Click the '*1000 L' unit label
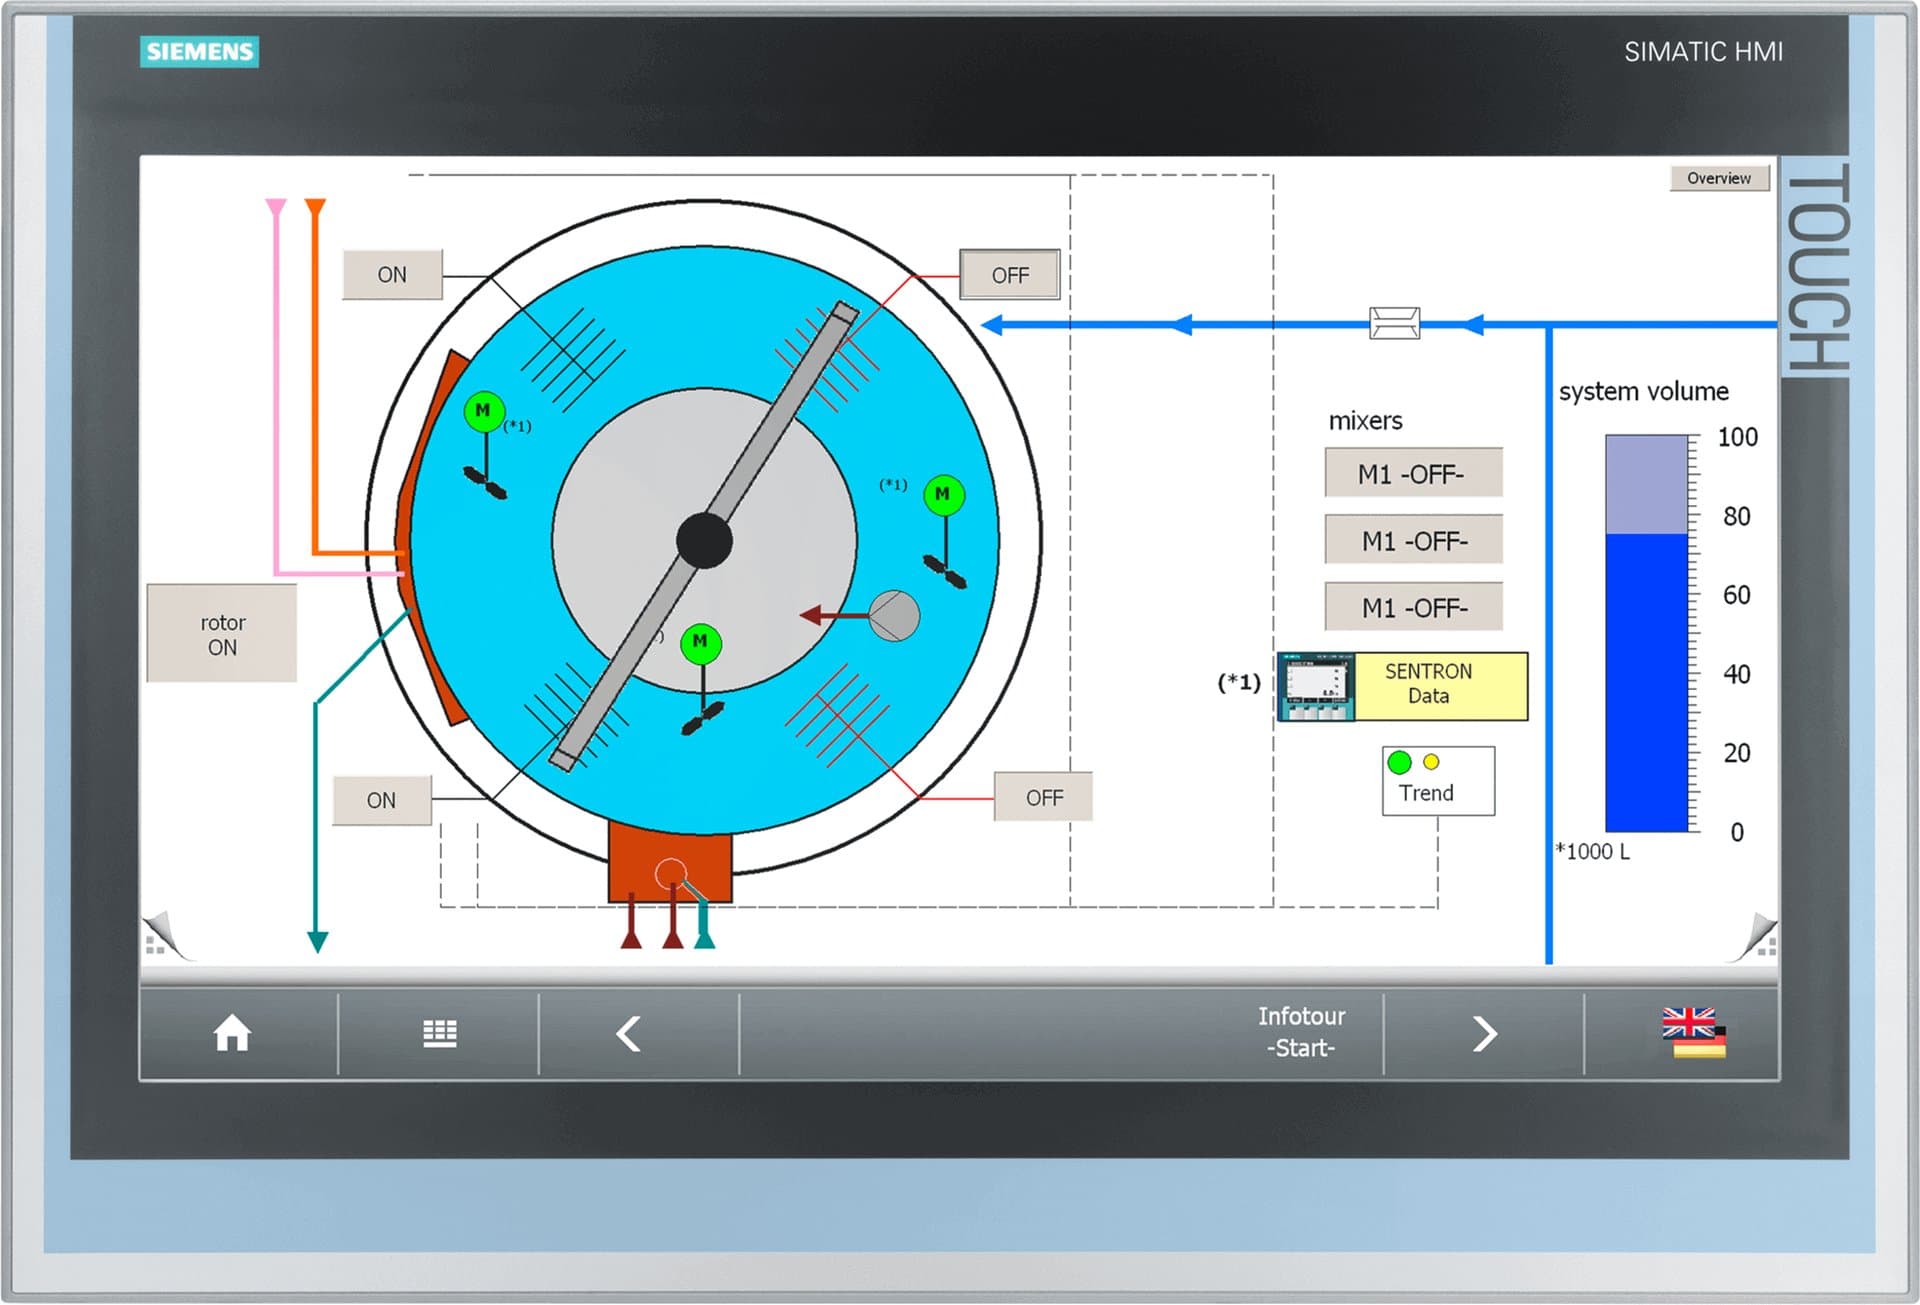Image resolution: width=1920 pixels, height=1305 pixels. [1592, 851]
